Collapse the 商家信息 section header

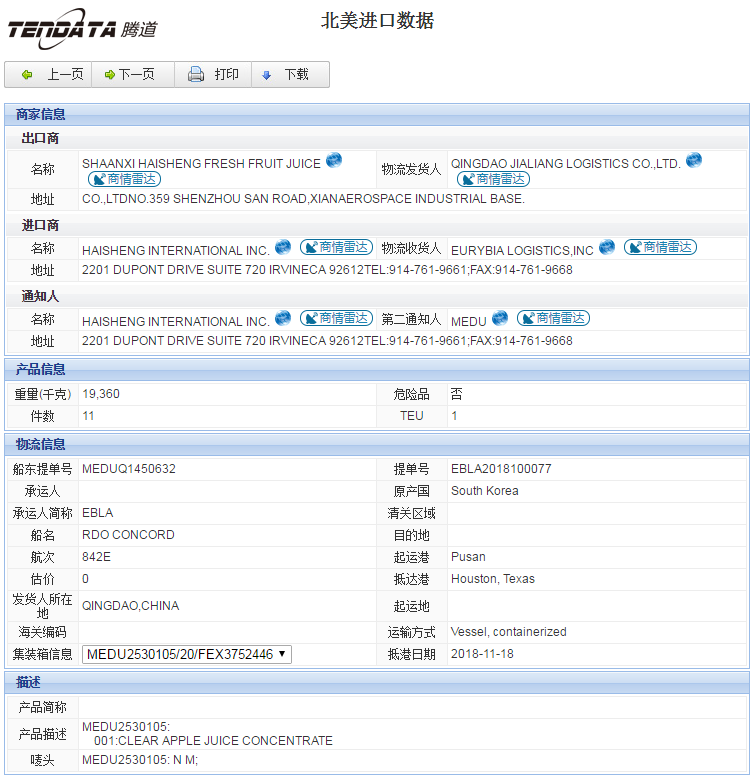point(41,114)
